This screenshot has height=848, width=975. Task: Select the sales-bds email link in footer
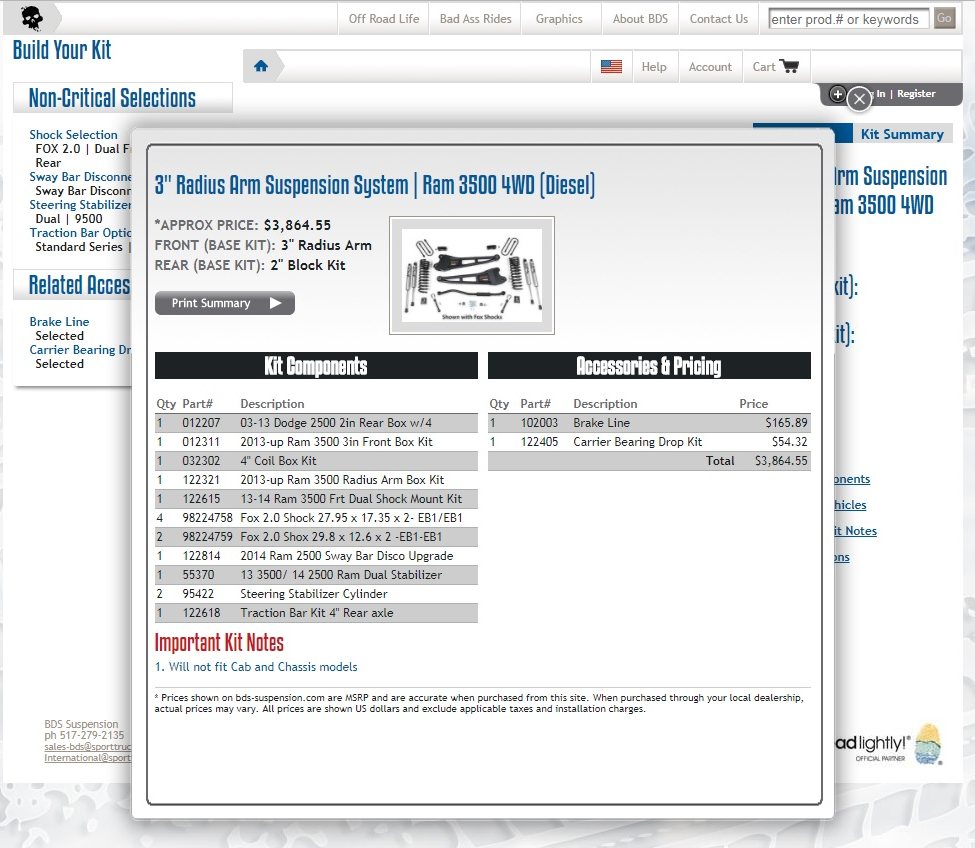pos(88,746)
